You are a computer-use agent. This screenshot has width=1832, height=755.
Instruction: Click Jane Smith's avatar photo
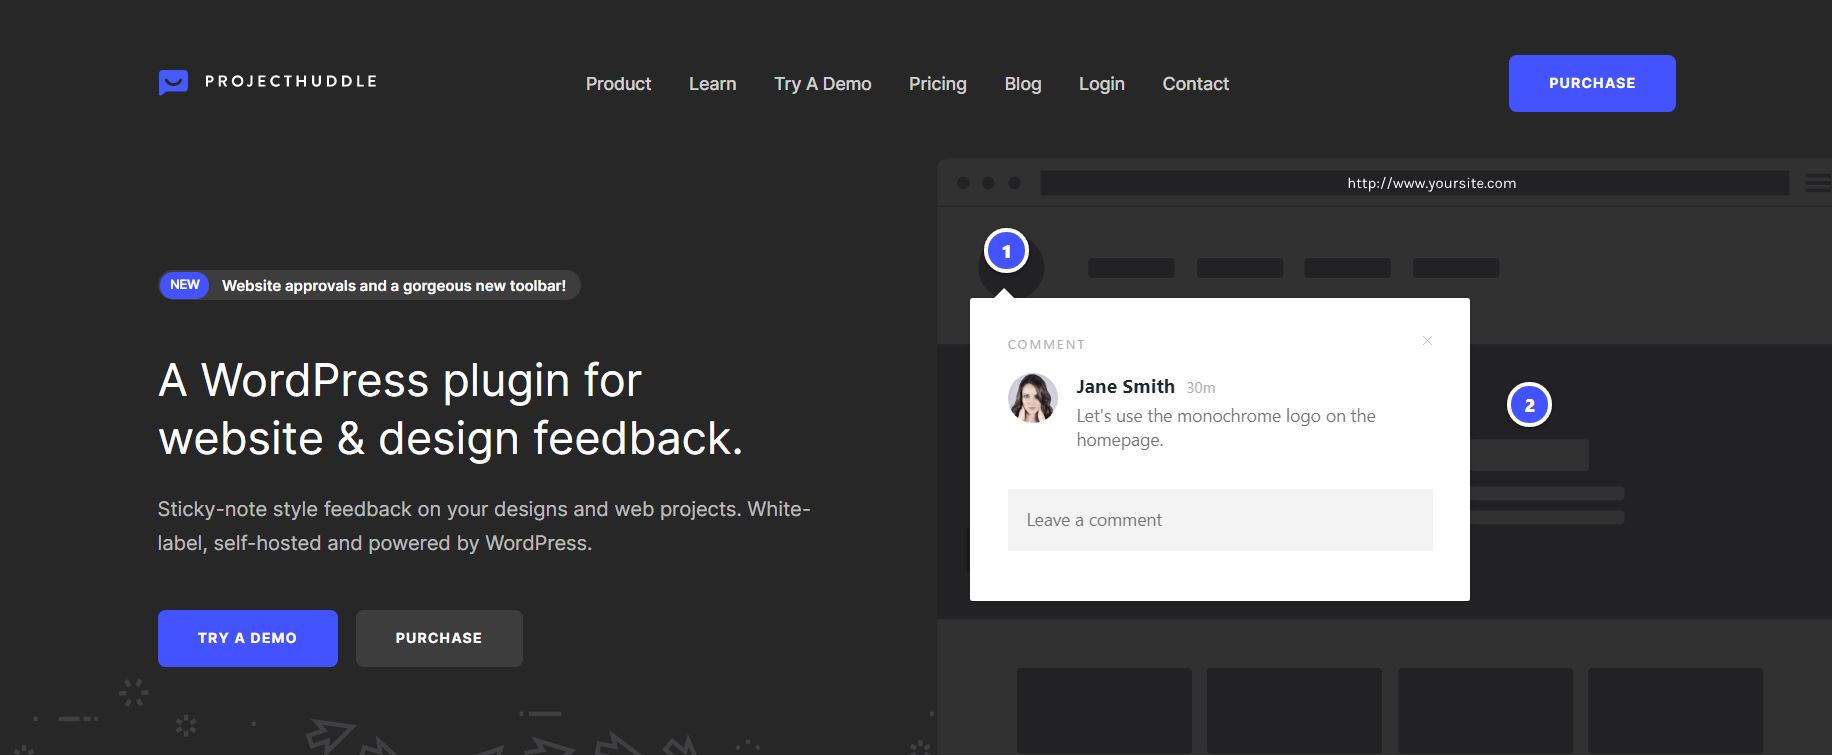(1033, 398)
